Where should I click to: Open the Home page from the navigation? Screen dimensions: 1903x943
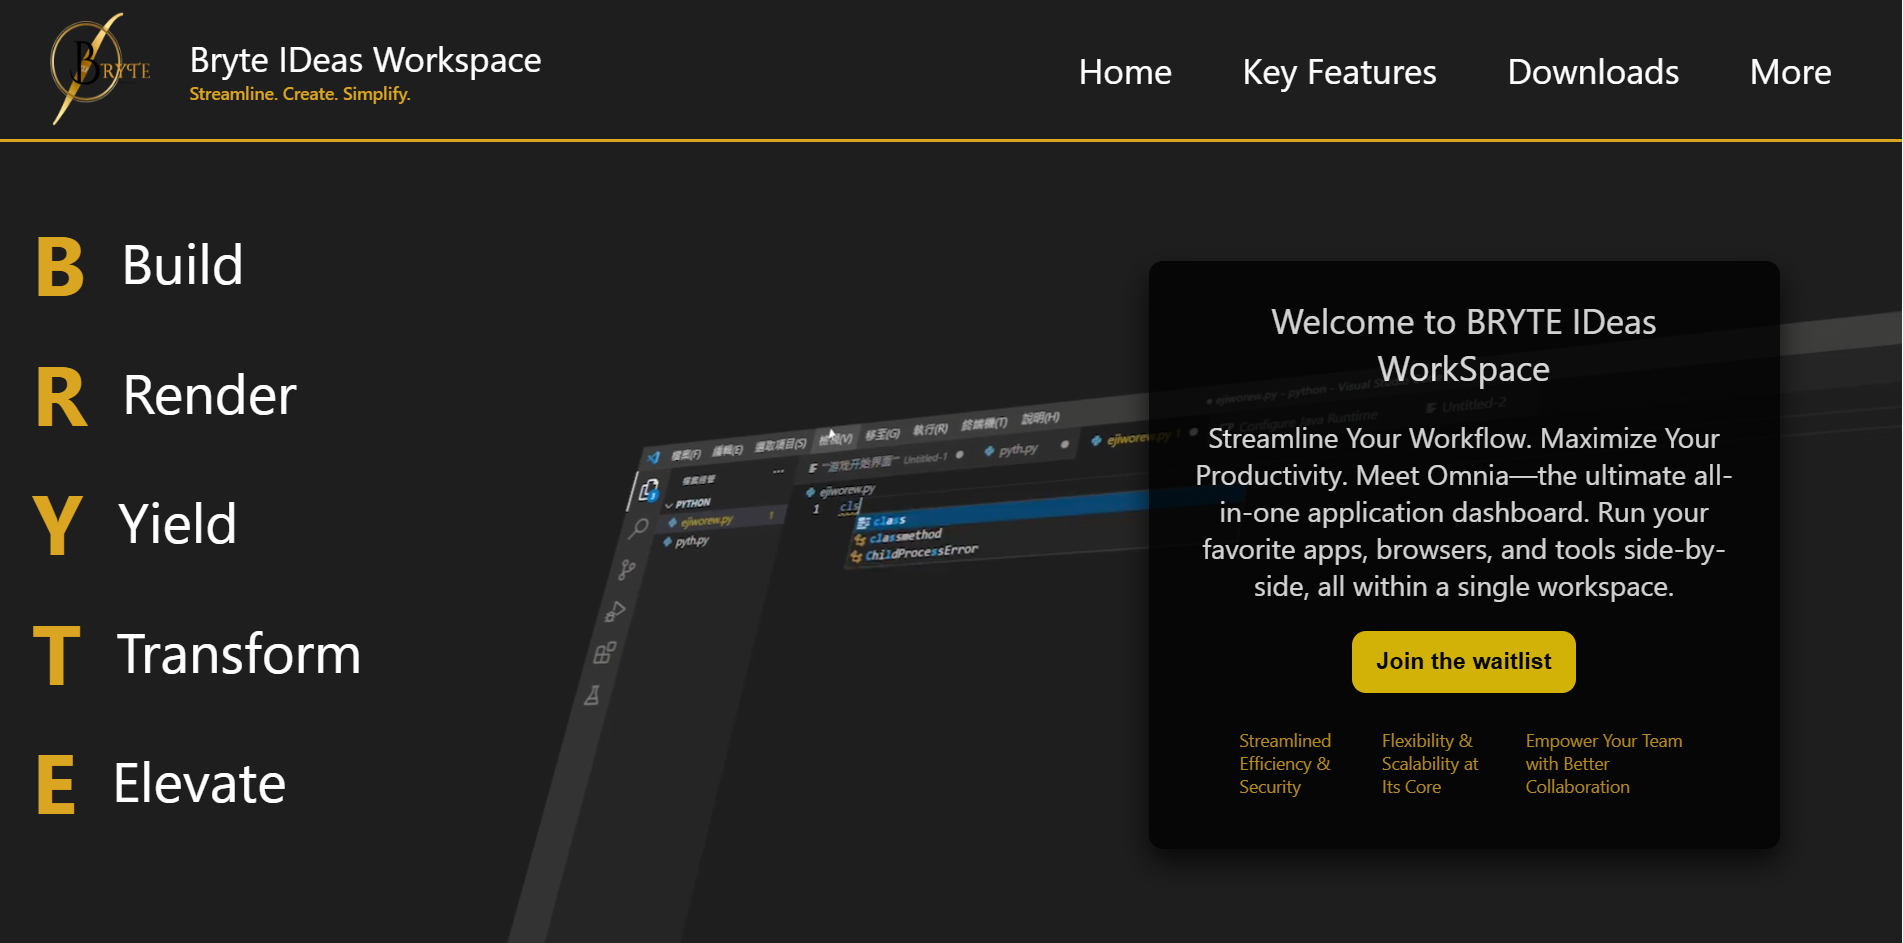1124,72
